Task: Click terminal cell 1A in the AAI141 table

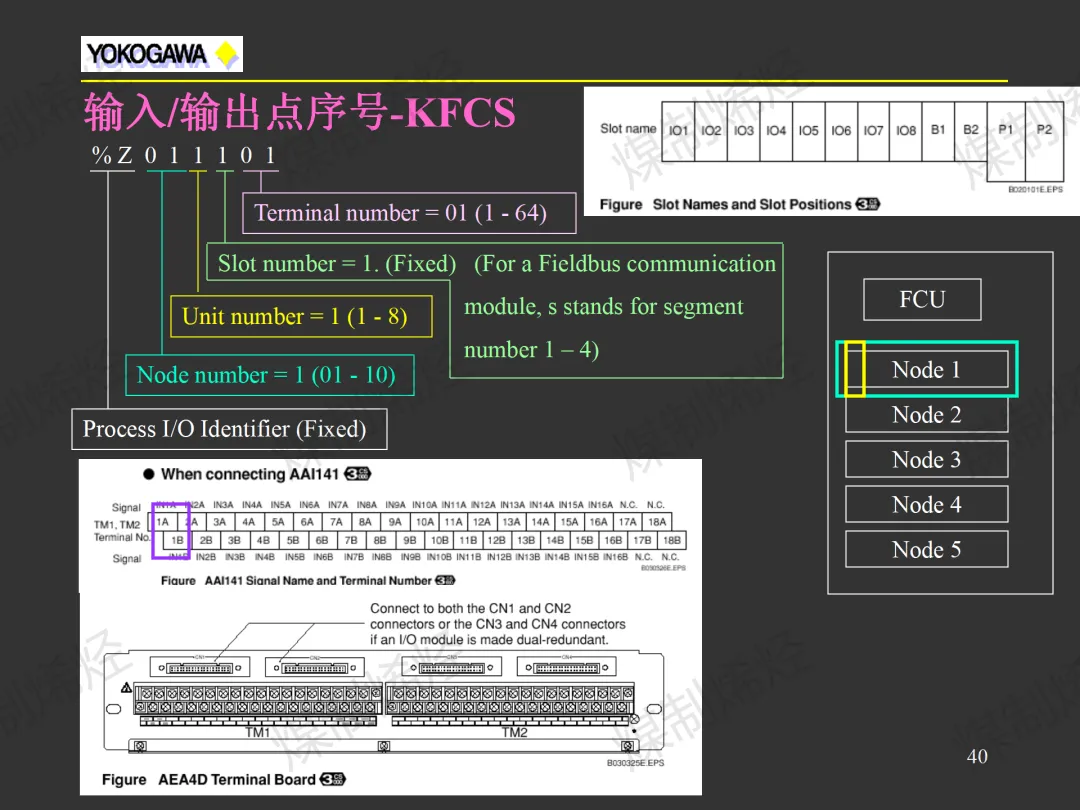Action: [x=163, y=522]
